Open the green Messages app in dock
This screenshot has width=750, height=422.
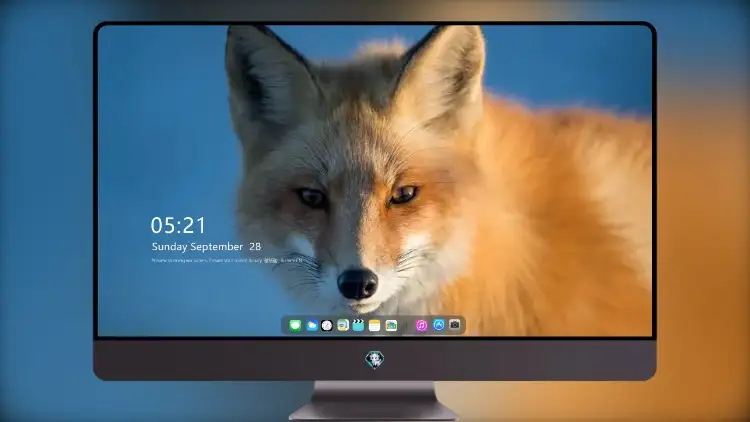pyautogui.click(x=295, y=326)
